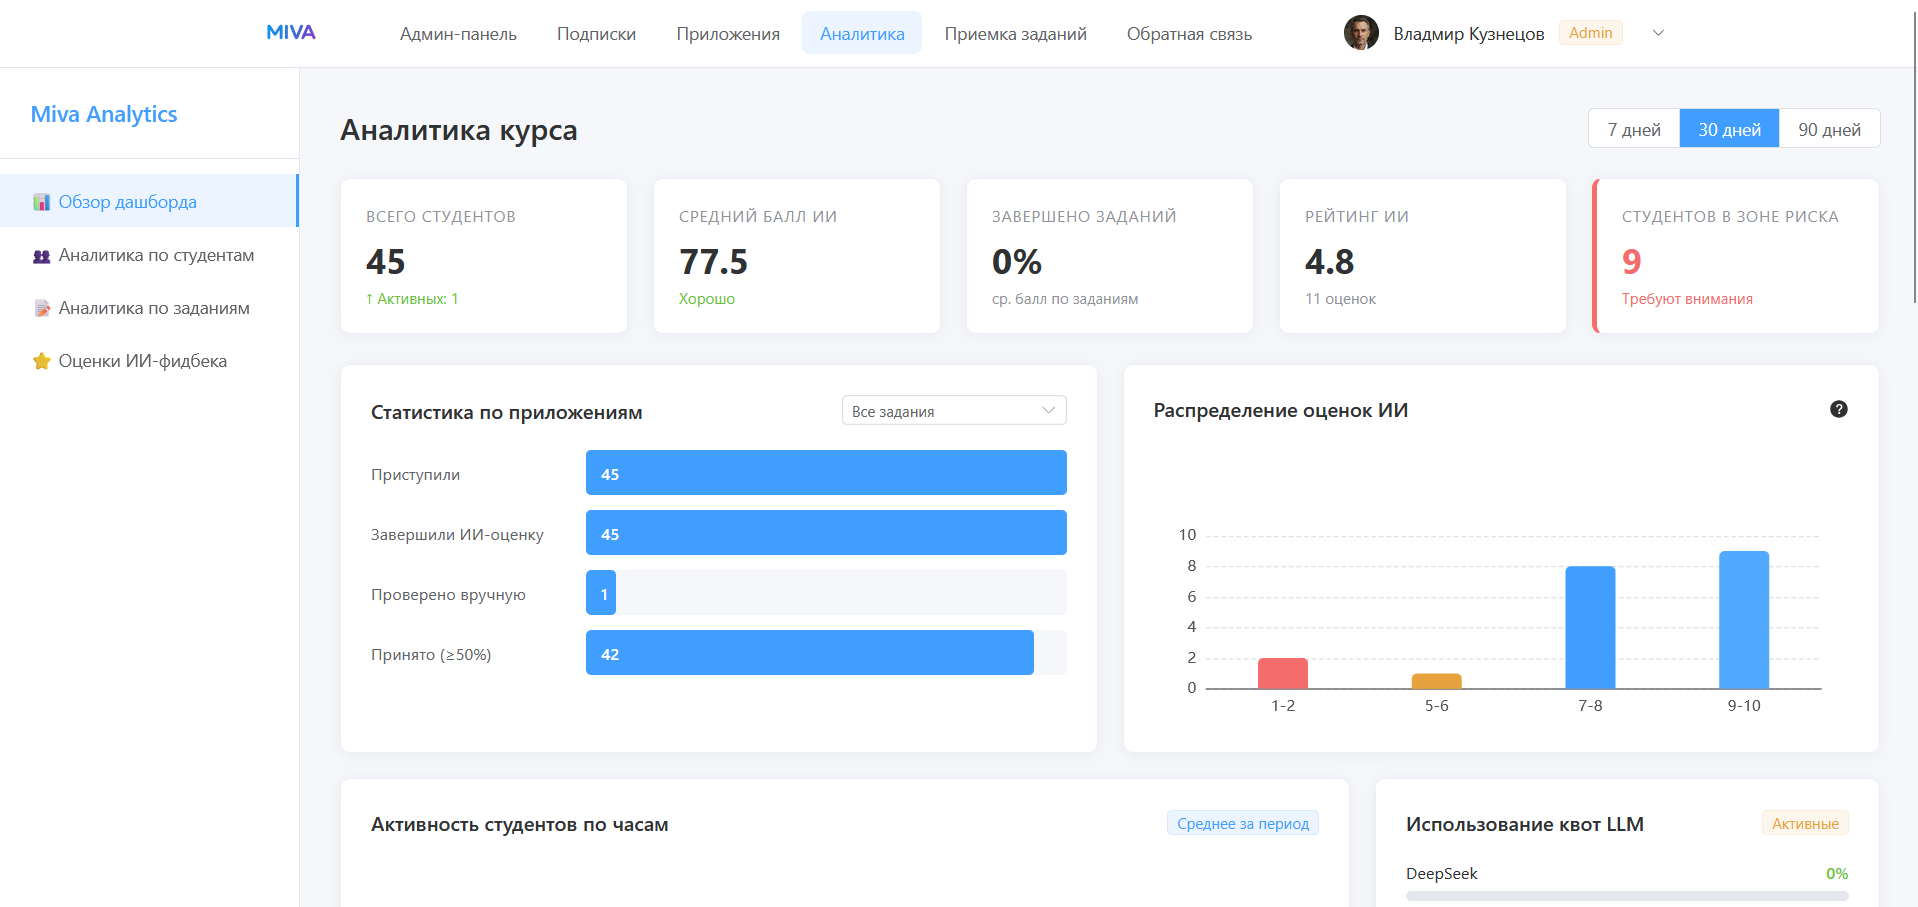
Task: Click the Использование квот LLM title
Action: pos(1525,825)
